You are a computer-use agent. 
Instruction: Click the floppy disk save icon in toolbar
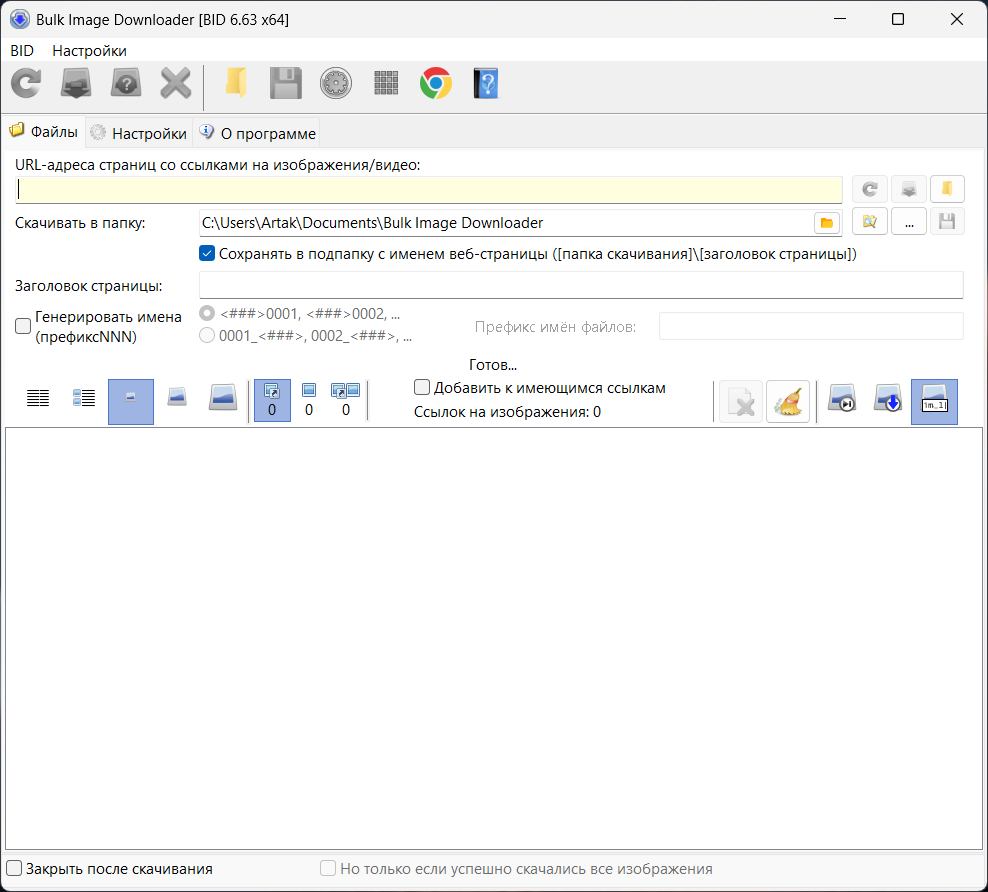tap(286, 83)
